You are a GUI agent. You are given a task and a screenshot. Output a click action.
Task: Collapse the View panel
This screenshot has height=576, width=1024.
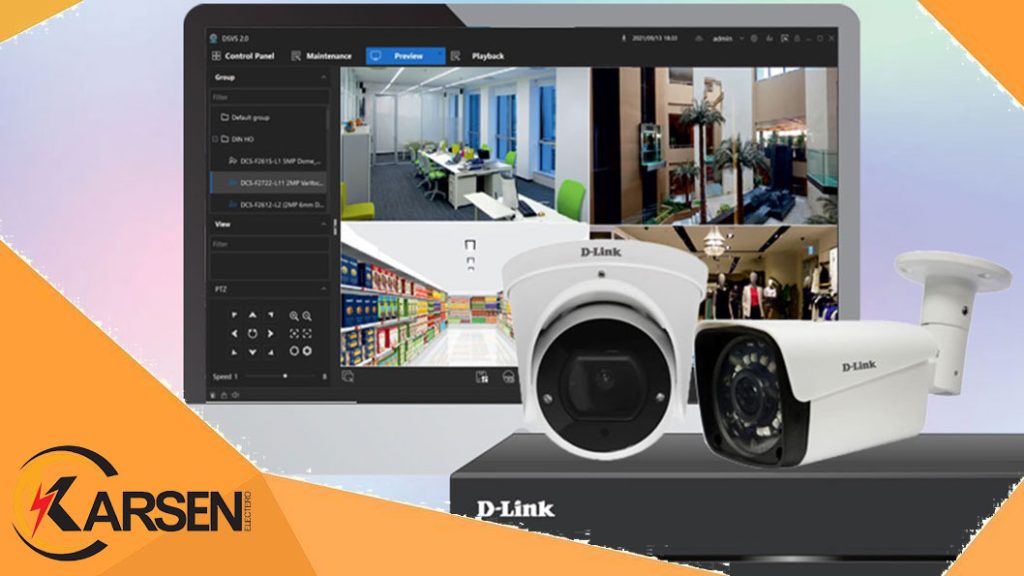tap(323, 225)
